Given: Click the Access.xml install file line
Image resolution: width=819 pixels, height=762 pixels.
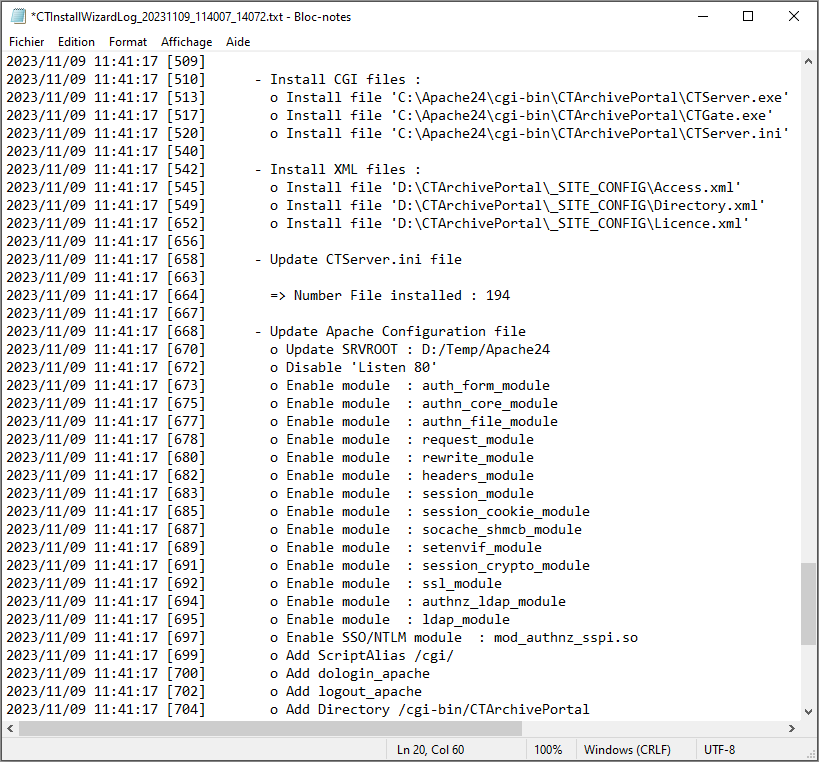Looking at the screenshot, I should pyautogui.click(x=506, y=187).
